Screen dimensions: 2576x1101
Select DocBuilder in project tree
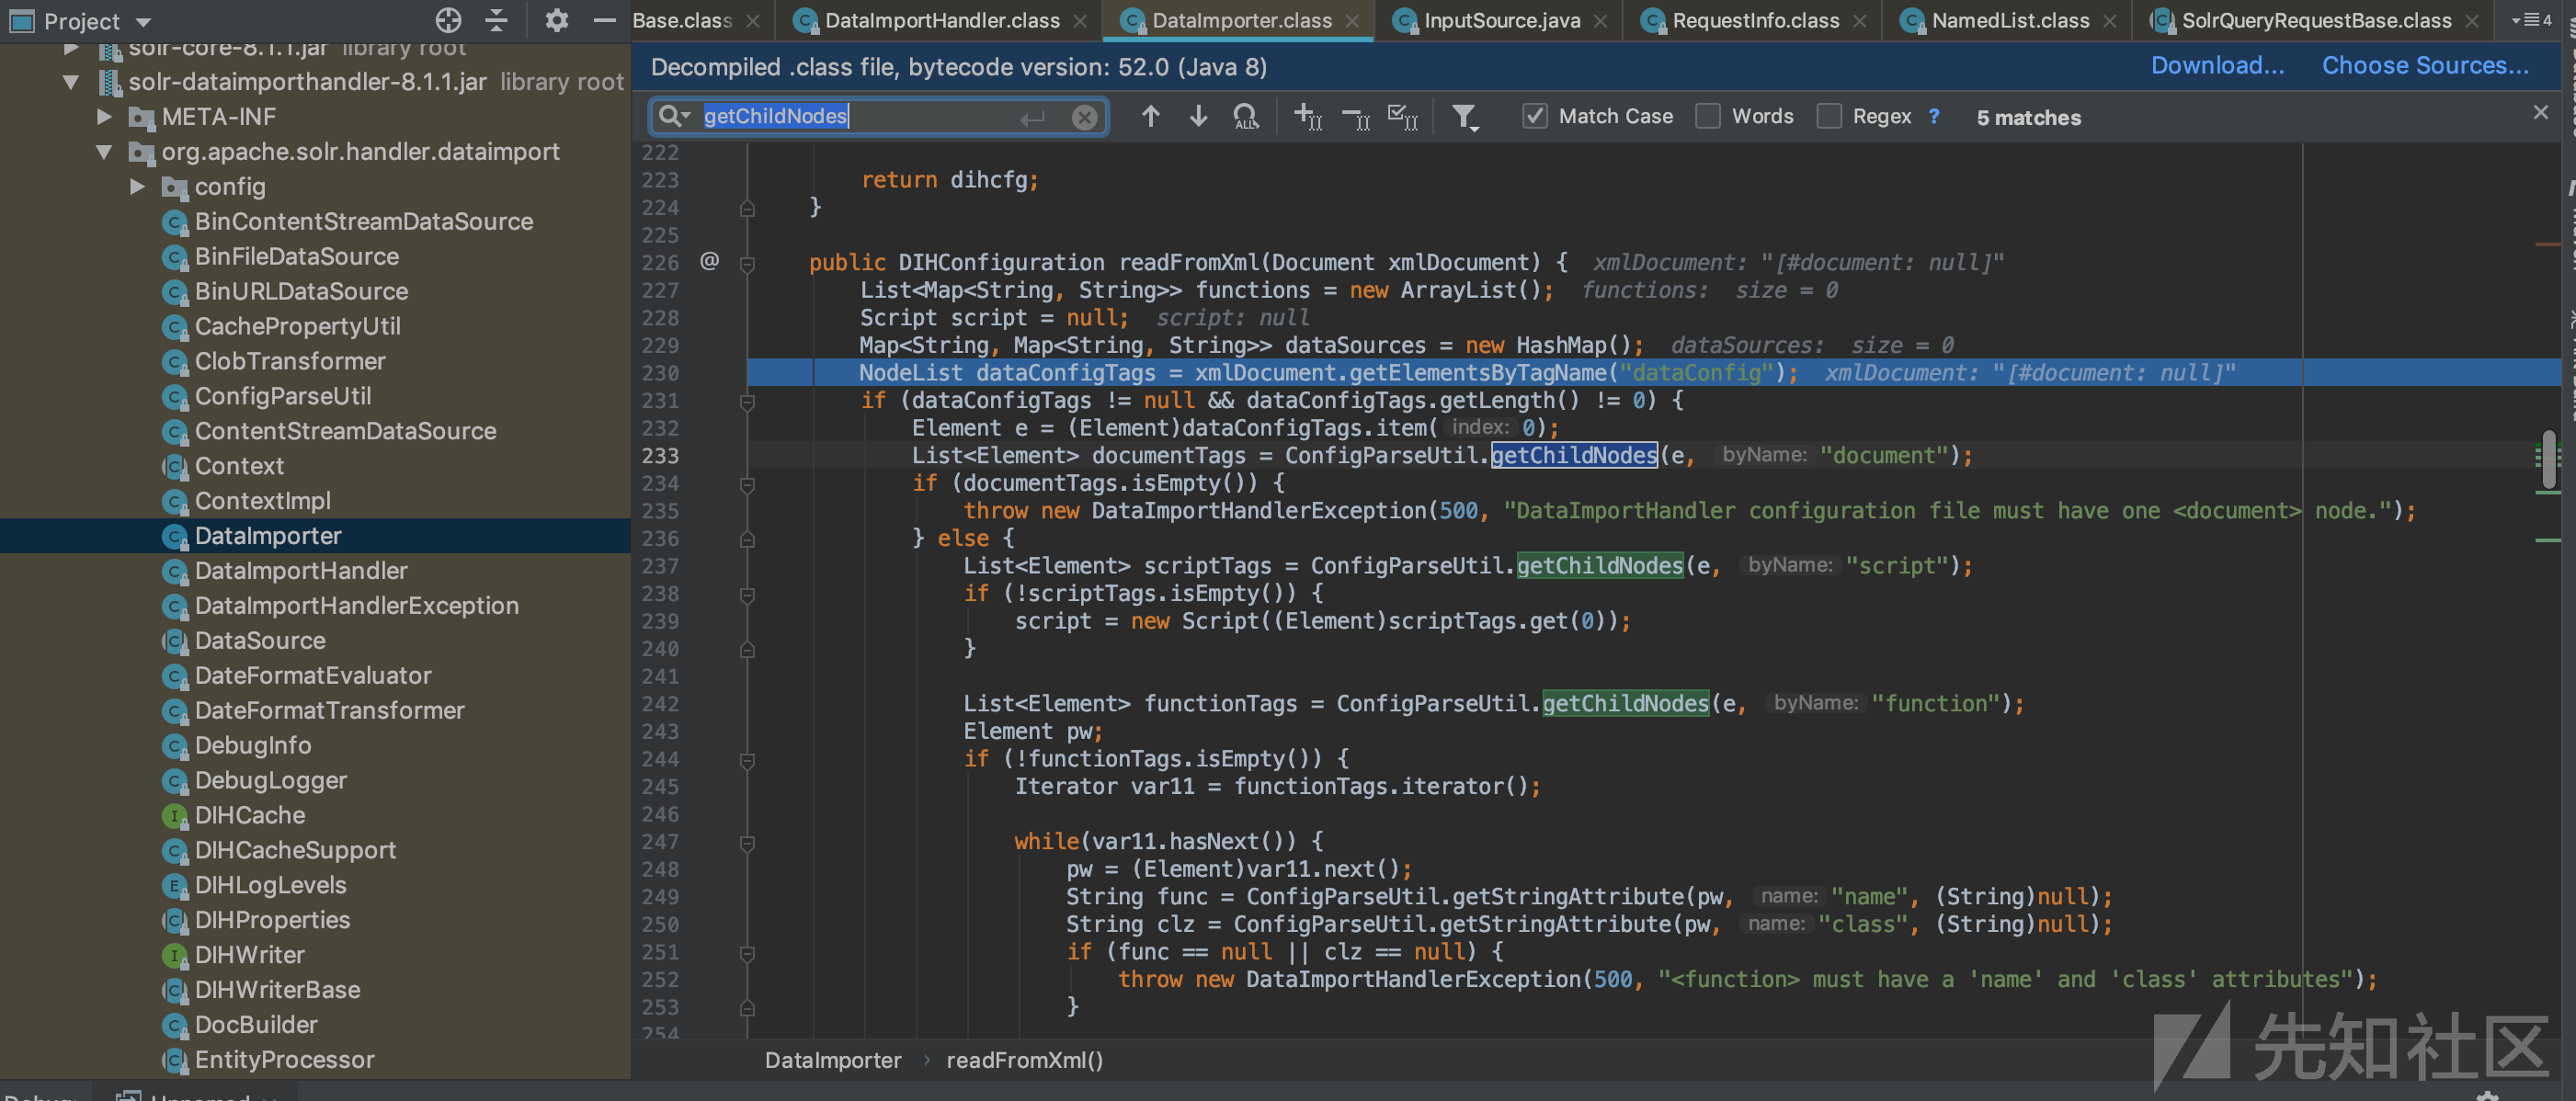pos(256,1025)
